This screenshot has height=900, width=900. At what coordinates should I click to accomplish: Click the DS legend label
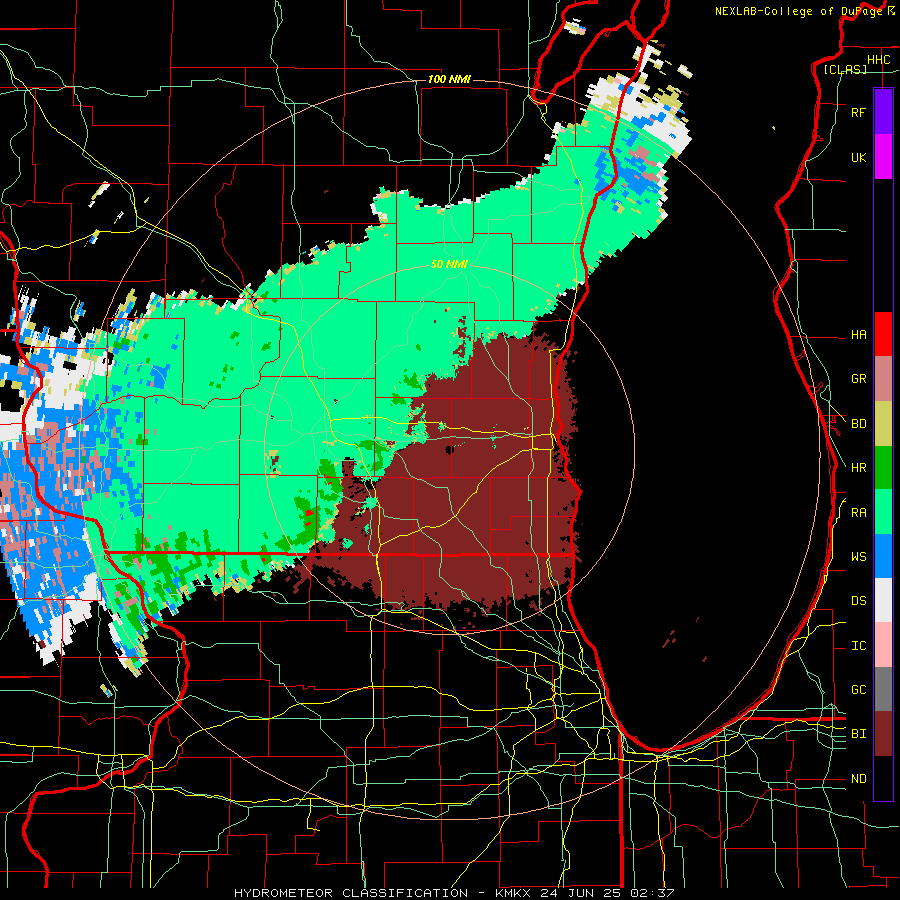(858, 601)
